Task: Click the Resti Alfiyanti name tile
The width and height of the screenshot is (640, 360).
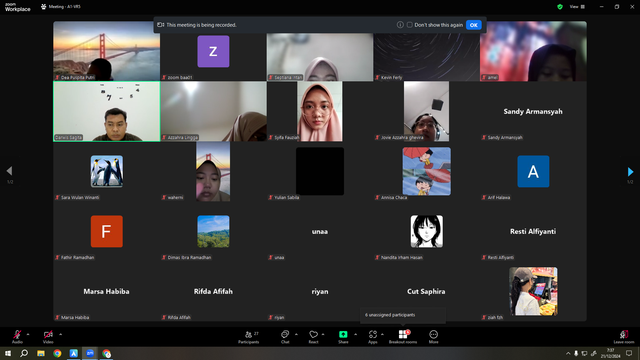Action: pyautogui.click(x=533, y=231)
